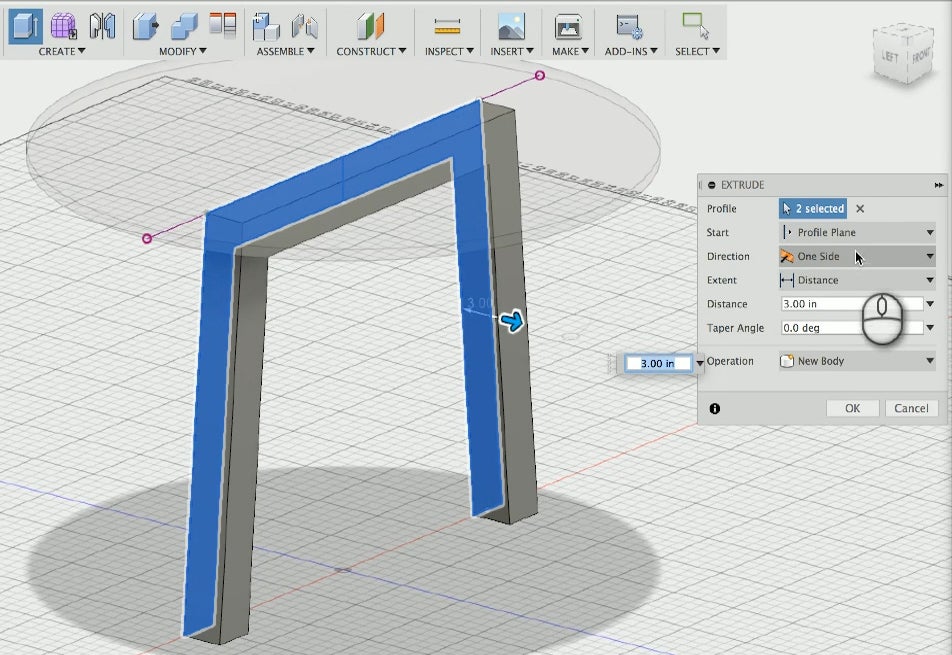This screenshot has width=952, height=655.
Task: Open the MAKE menu
Action: pyautogui.click(x=570, y=52)
